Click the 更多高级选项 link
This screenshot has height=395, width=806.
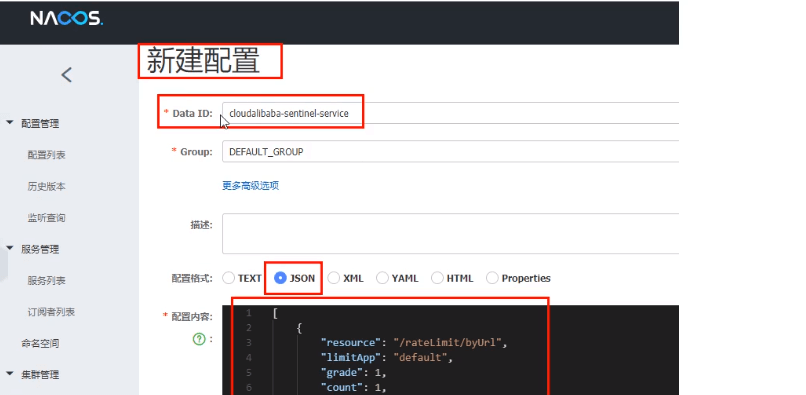coord(250,186)
